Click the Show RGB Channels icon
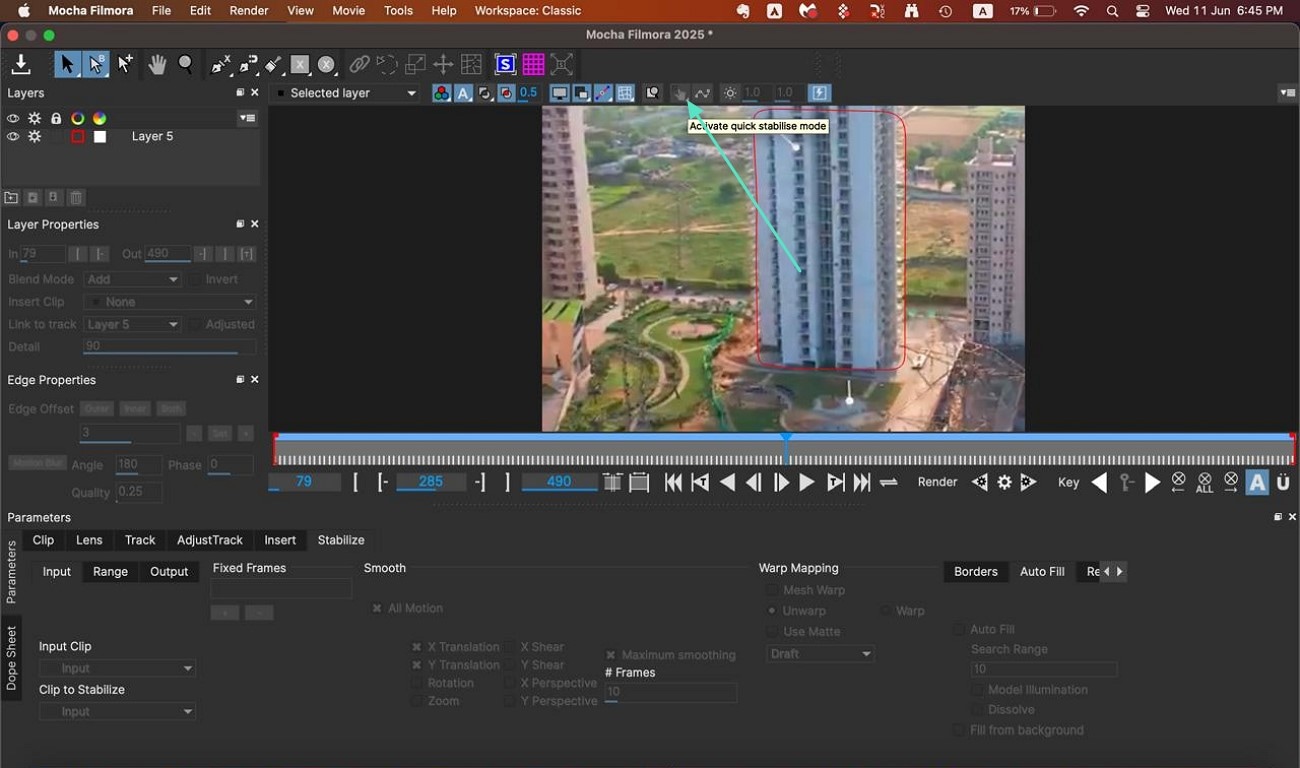Image resolution: width=1300 pixels, height=768 pixels. pyautogui.click(x=441, y=93)
